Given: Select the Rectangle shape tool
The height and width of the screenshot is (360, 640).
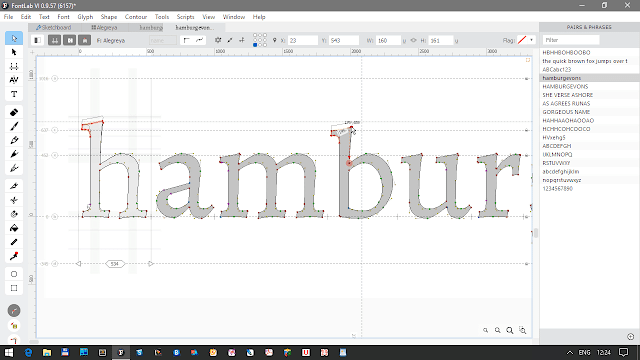Looking at the screenshot, I should click(14, 288).
